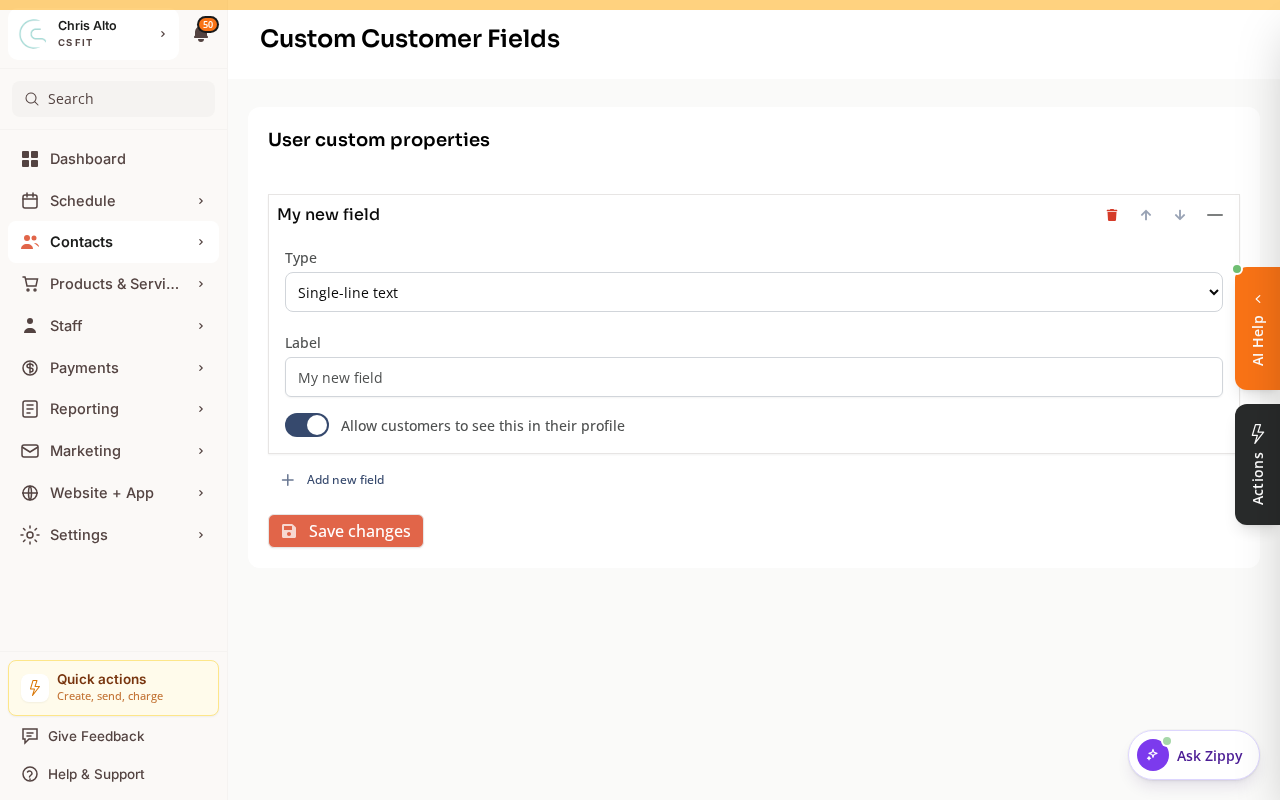Open Quick actions panel
The height and width of the screenshot is (800, 1280).
pos(113,688)
